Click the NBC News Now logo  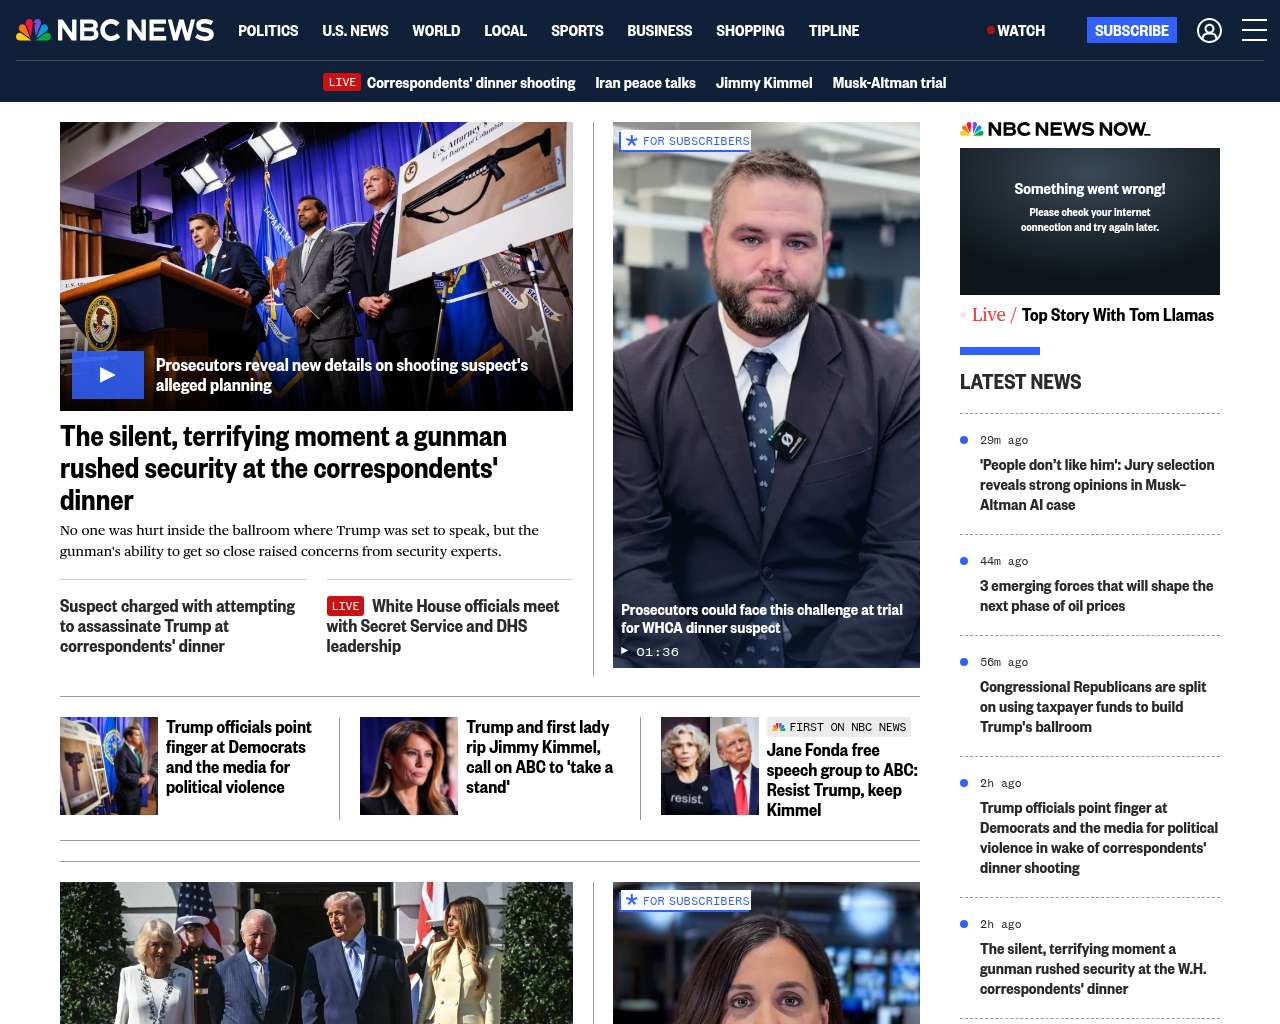[x=1055, y=129]
